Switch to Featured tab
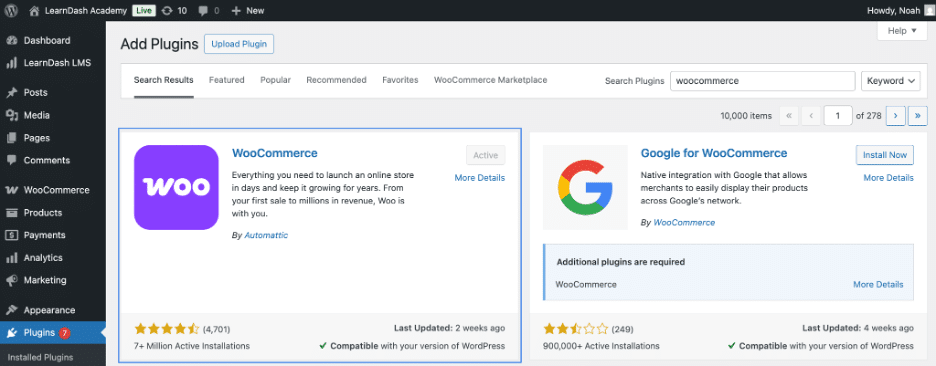The height and width of the screenshot is (366, 936). (x=227, y=80)
